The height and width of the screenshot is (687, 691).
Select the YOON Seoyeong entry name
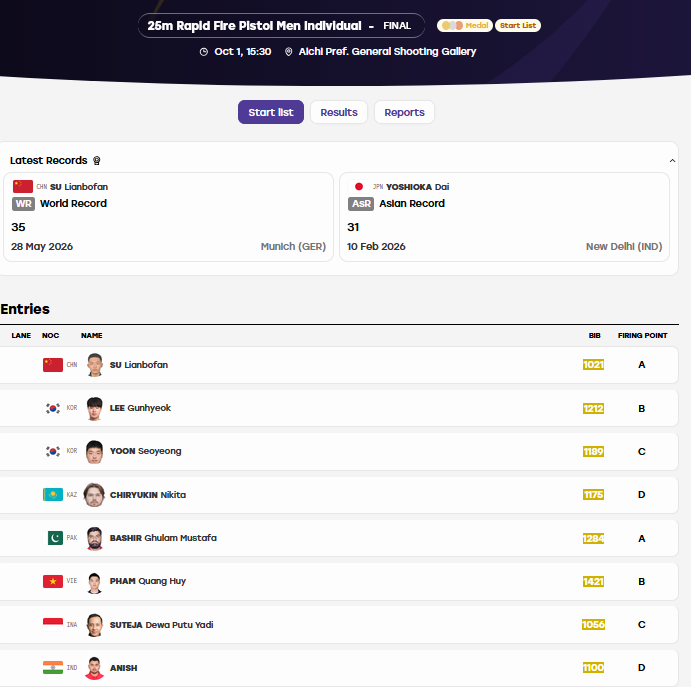(145, 451)
